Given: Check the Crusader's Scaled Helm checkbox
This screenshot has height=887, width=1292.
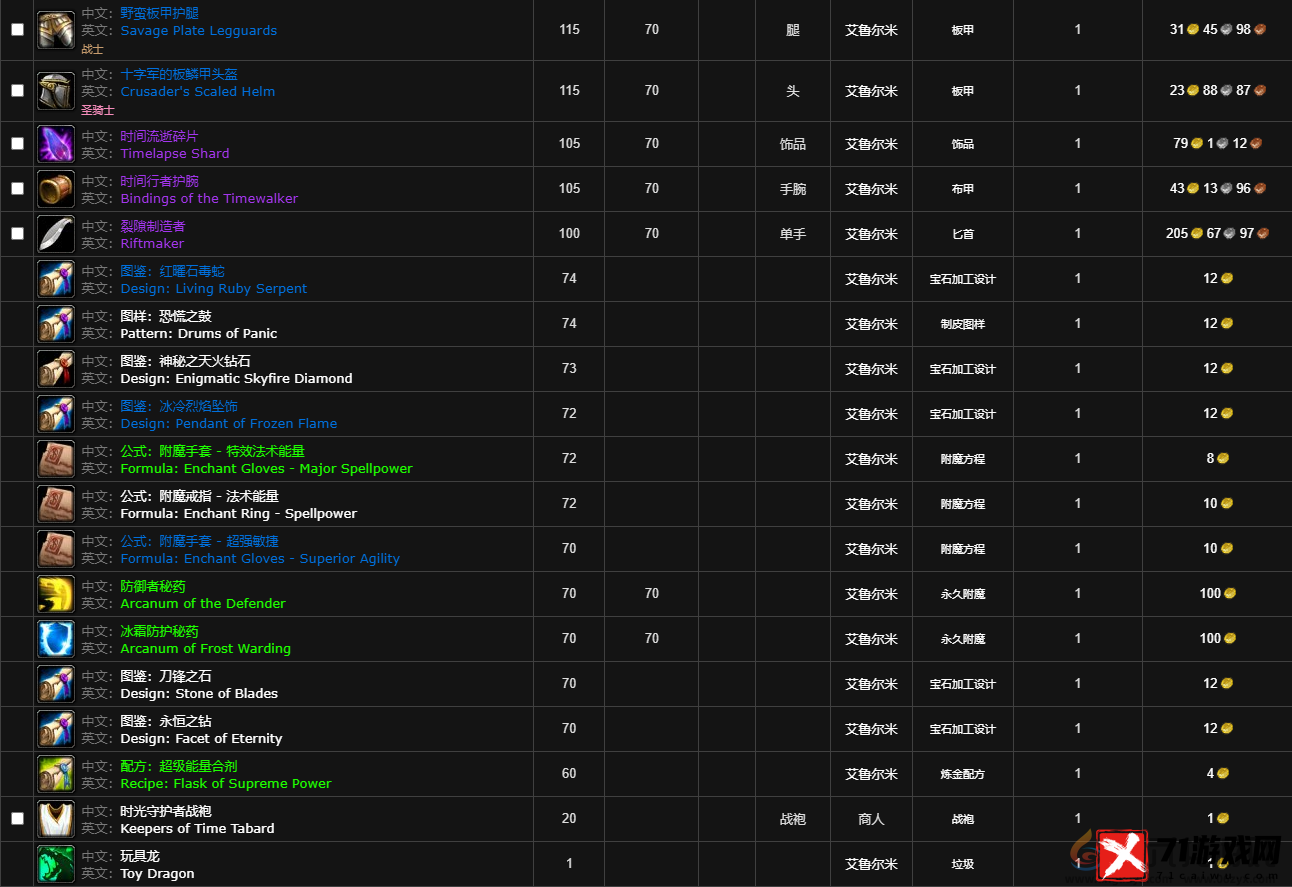Looking at the screenshot, I should (17, 90).
